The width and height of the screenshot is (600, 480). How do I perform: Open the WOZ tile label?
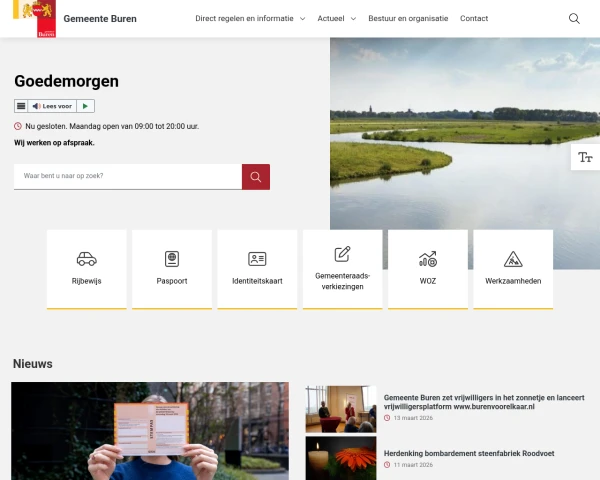[428, 281]
